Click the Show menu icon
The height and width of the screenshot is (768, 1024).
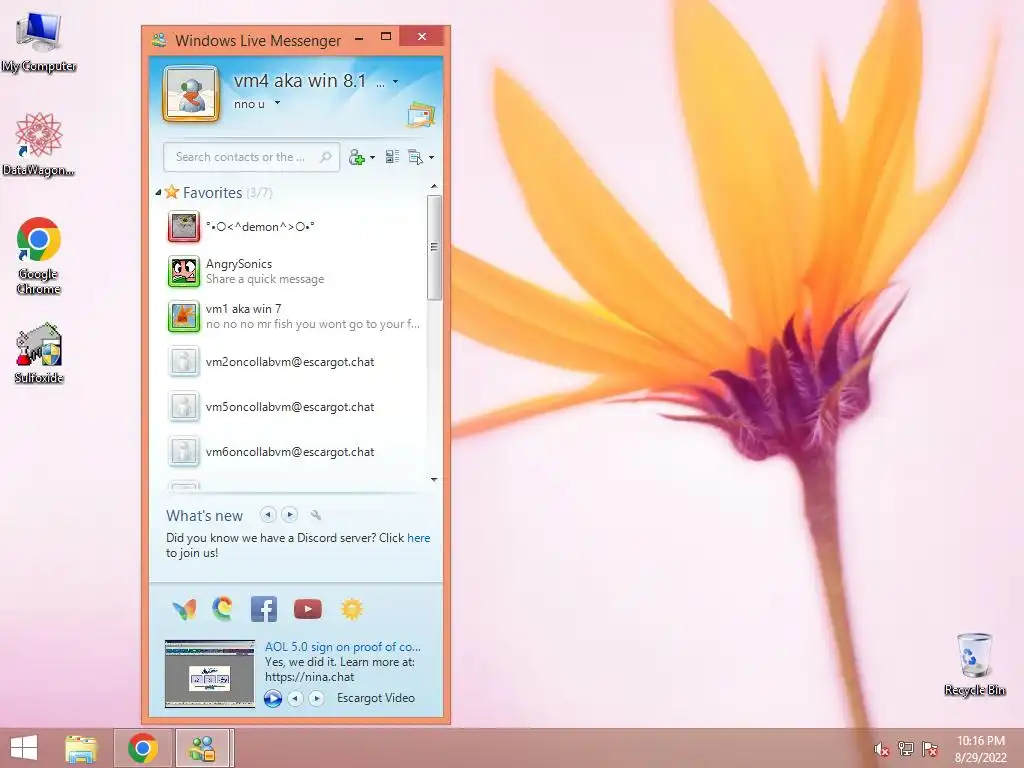coord(415,157)
